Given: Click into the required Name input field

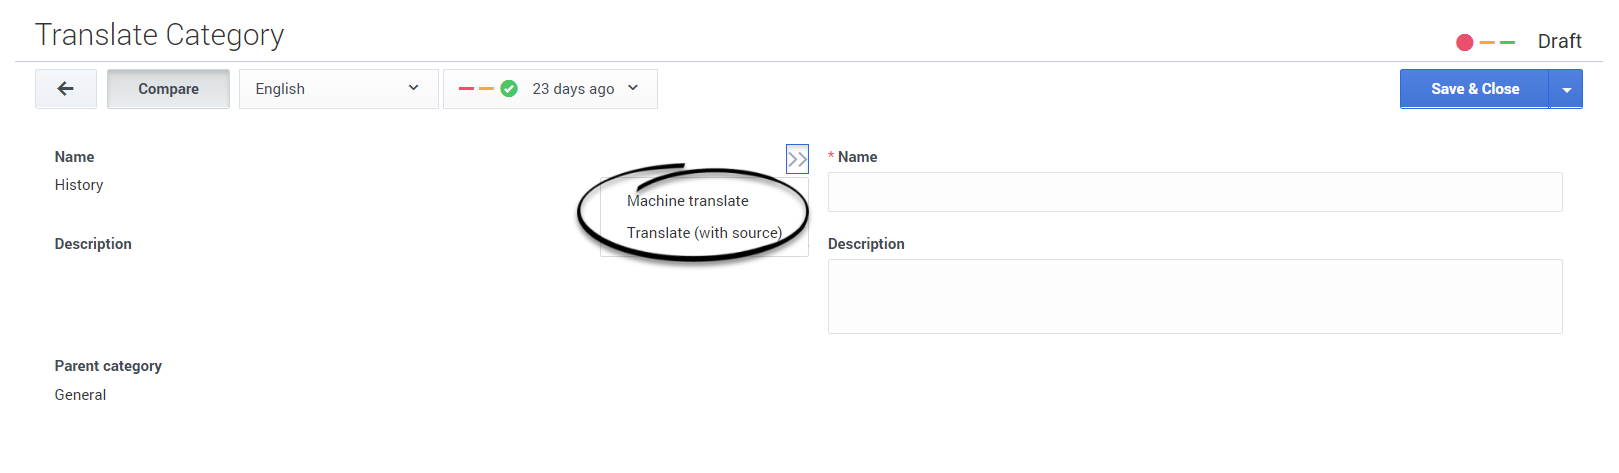Looking at the screenshot, I should click(1194, 192).
